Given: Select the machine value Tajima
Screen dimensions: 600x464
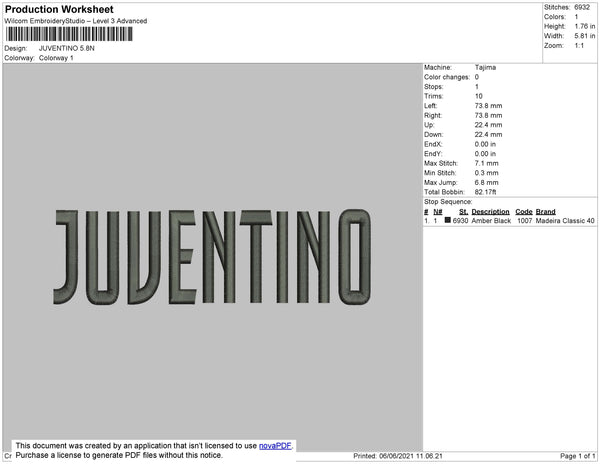Looking at the screenshot, I should [x=485, y=67].
